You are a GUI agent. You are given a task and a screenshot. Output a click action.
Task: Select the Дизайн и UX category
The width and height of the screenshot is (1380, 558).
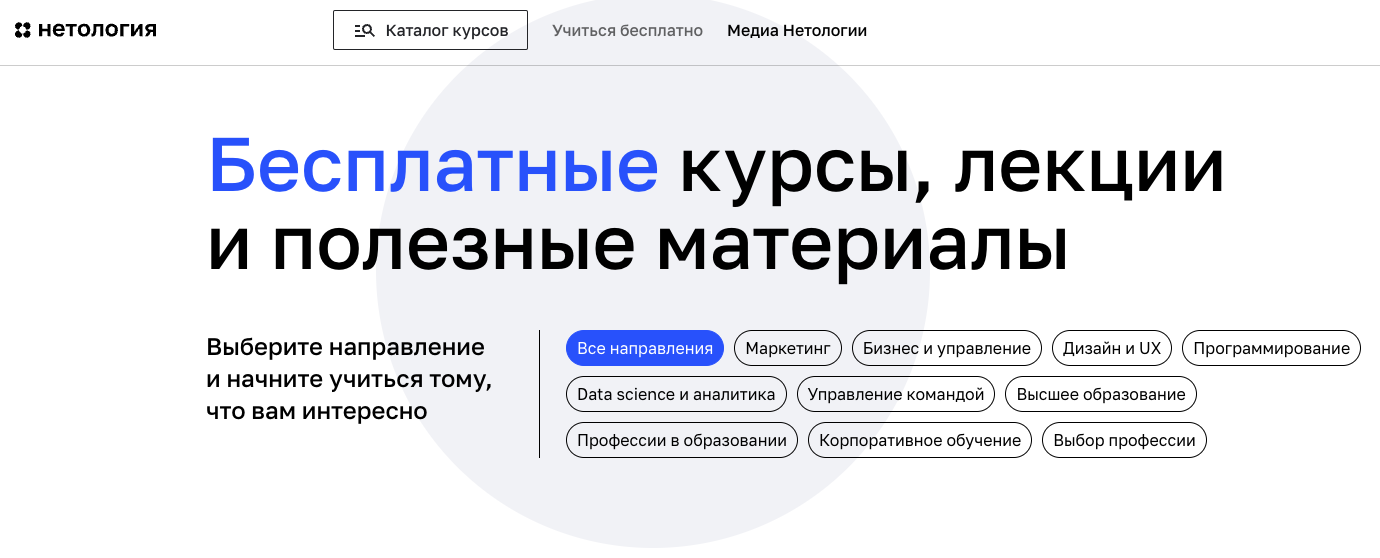point(1112,348)
